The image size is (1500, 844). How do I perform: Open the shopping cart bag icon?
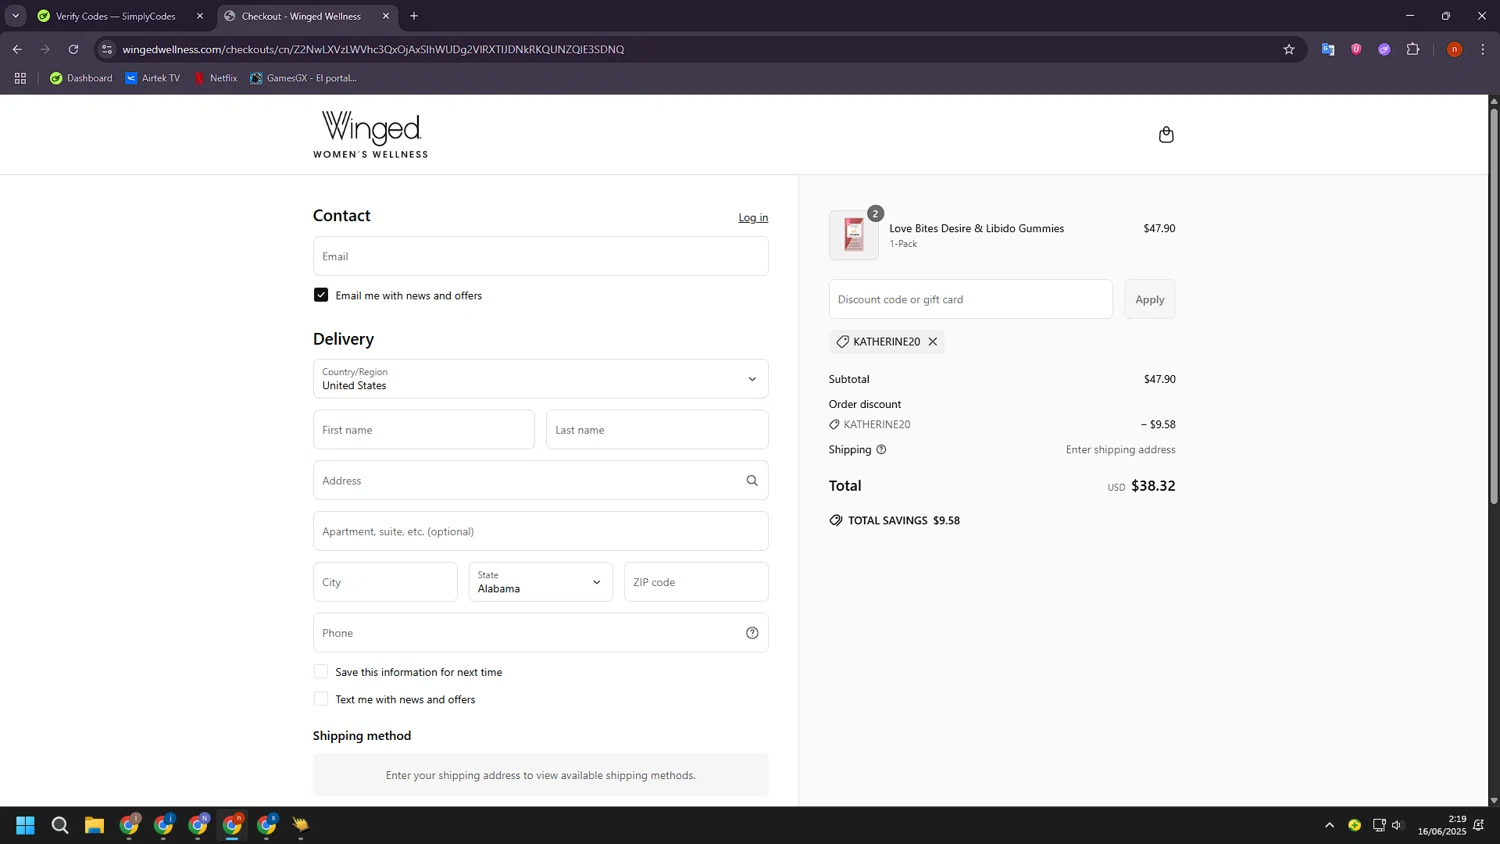point(1166,135)
